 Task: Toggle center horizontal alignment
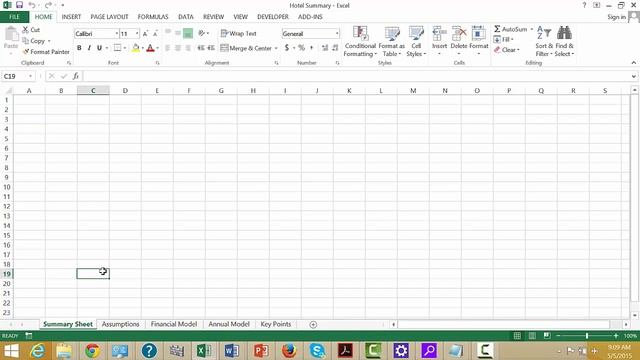(x=178, y=48)
